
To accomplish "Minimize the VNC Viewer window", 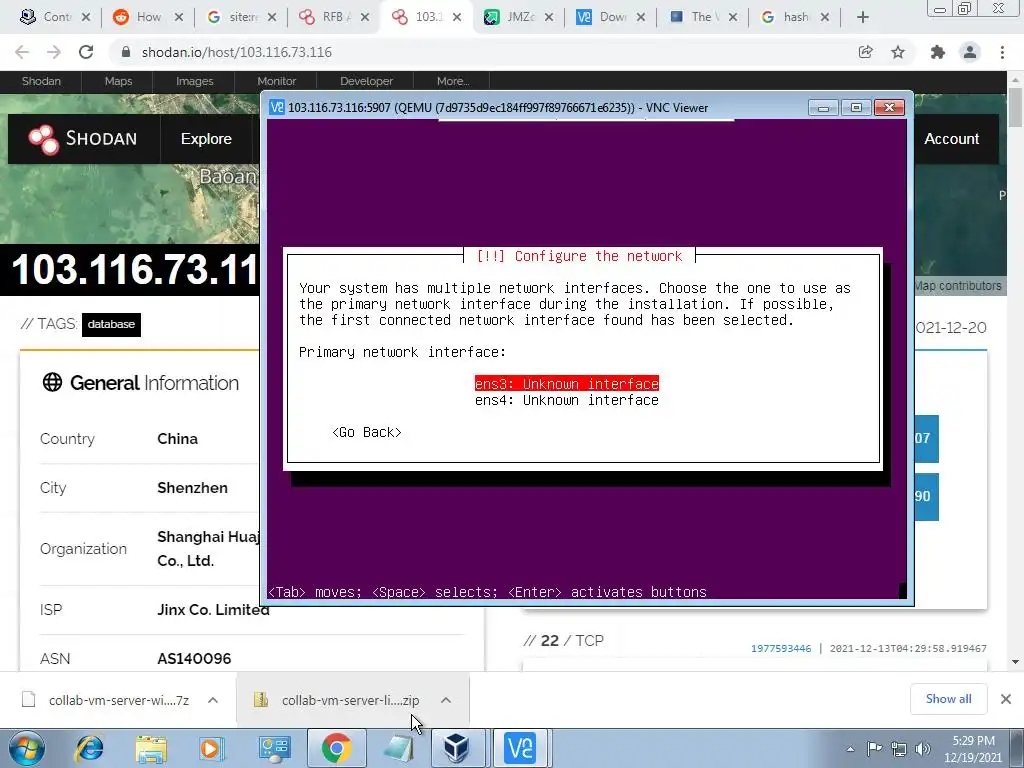I will [x=824, y=107].
